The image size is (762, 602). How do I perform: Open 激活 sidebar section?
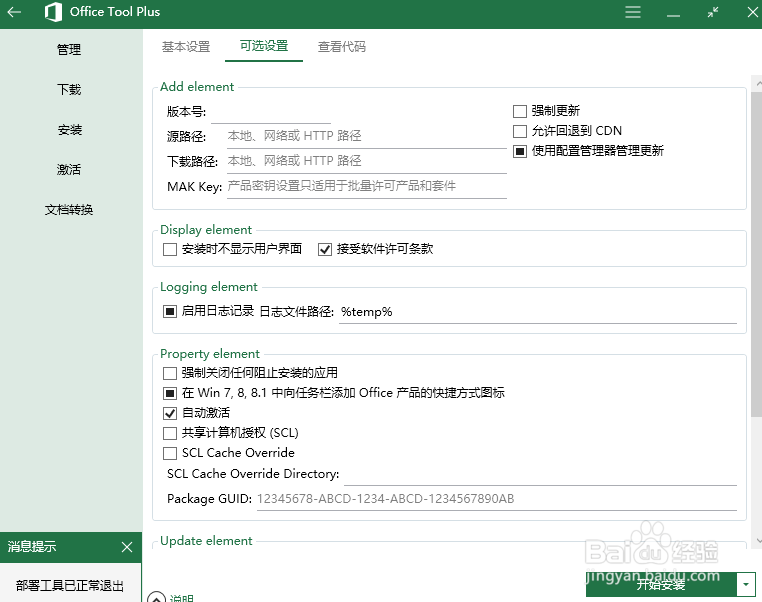tap(69, 170)
